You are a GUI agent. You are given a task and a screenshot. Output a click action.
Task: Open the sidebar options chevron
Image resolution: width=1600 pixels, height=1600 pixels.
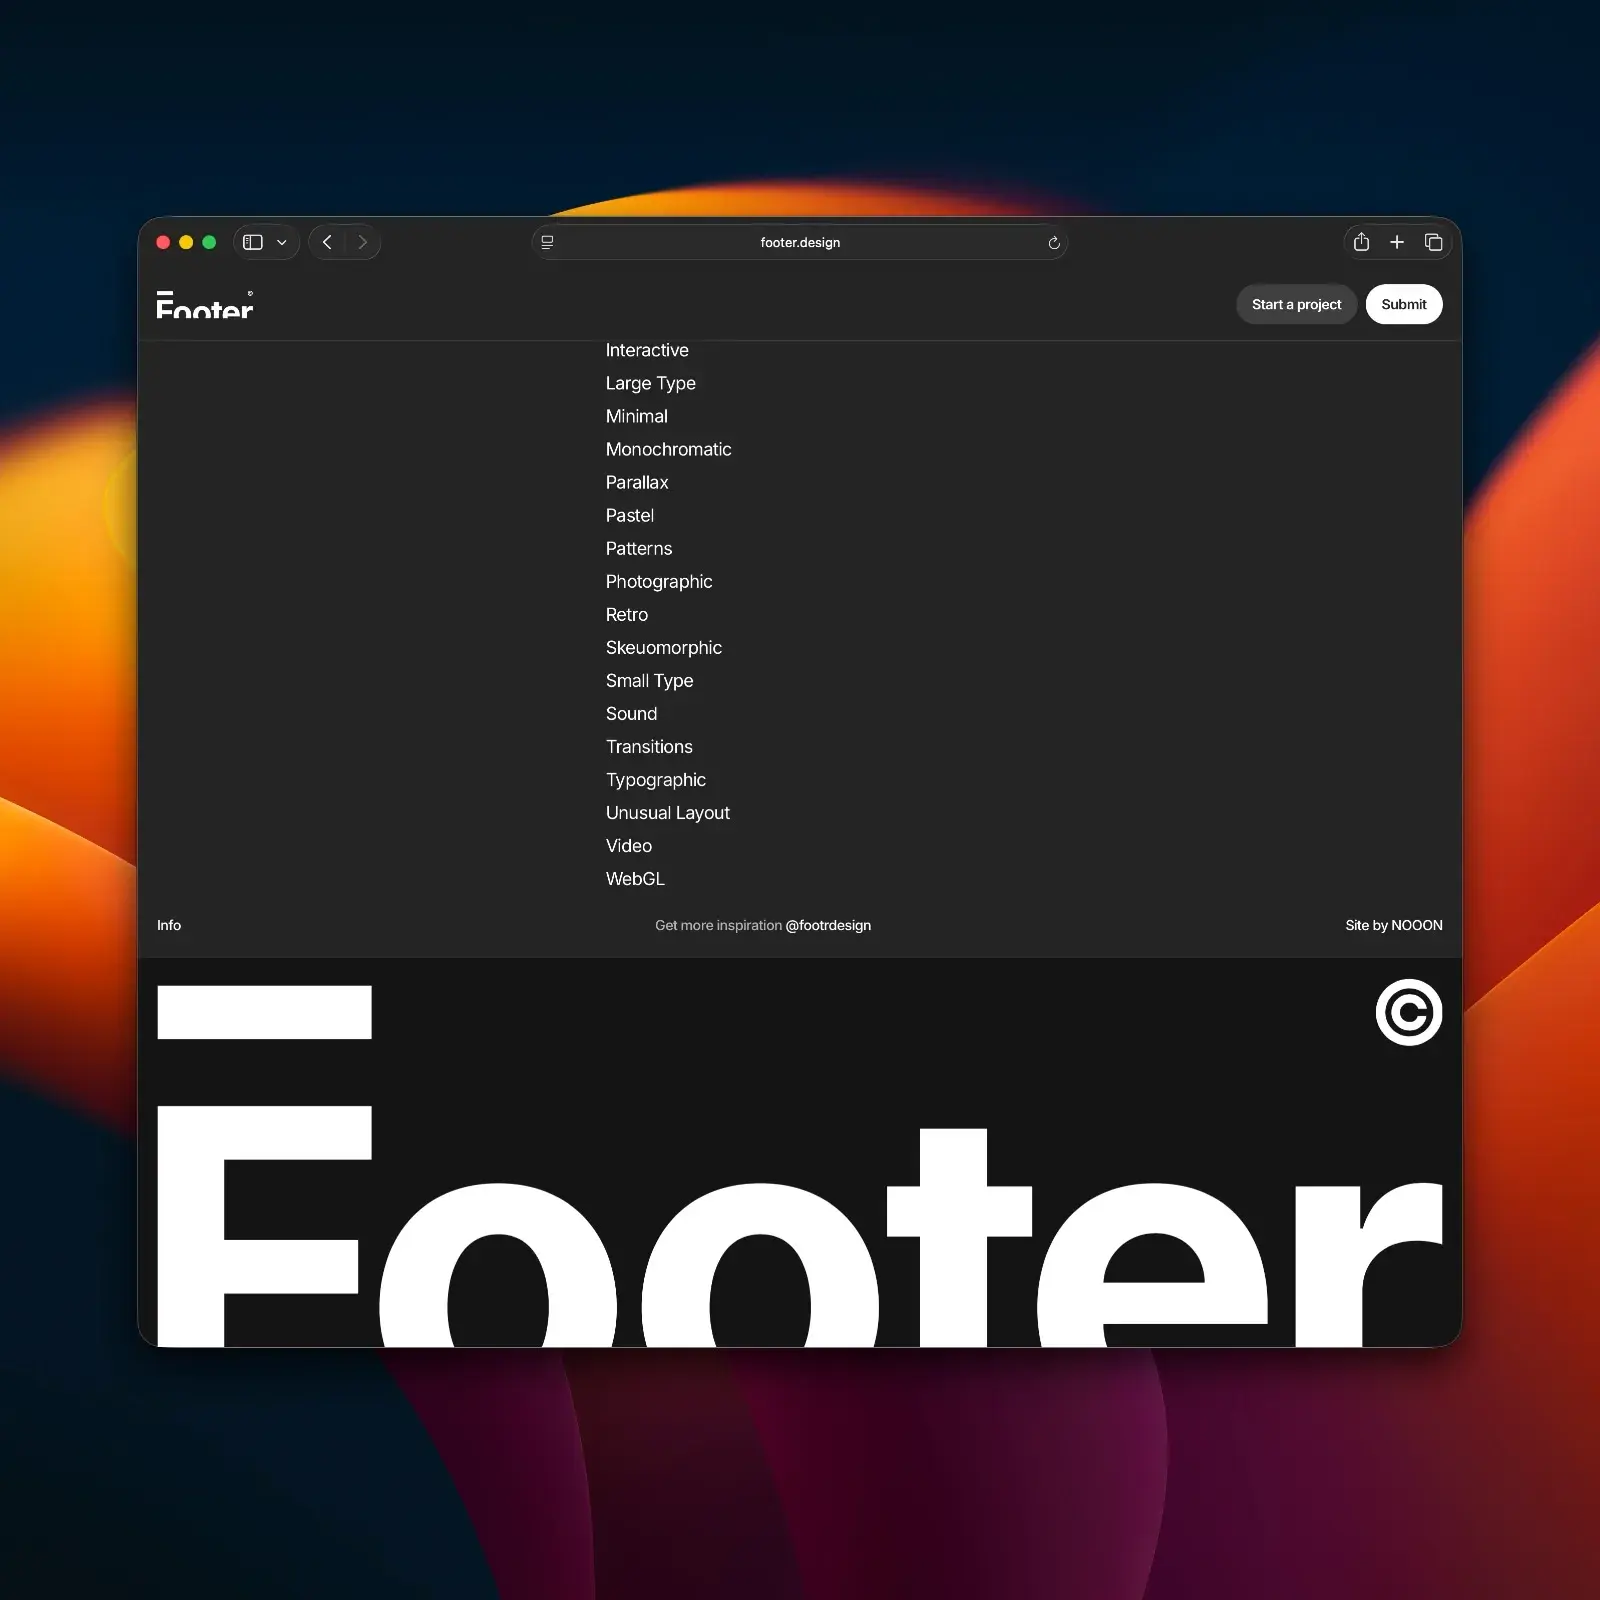click(281, 242)
